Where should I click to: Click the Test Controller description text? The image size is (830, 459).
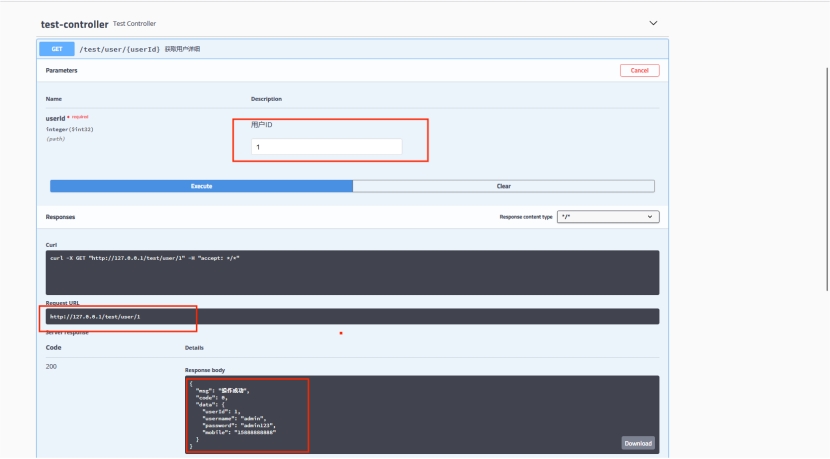click(135, 24)
